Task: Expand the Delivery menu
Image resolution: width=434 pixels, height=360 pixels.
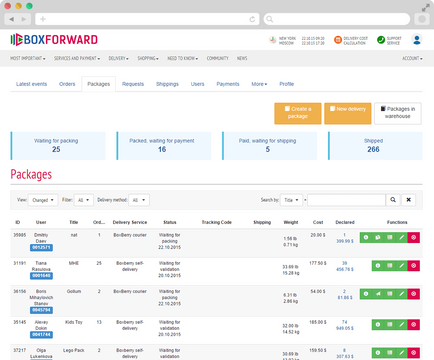Action: click(118, 58)
